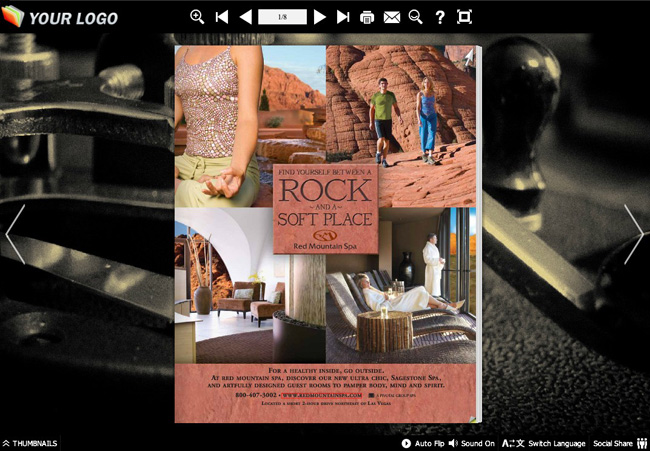Expand the THUMBNAILS panel

[x=30, y=444]
